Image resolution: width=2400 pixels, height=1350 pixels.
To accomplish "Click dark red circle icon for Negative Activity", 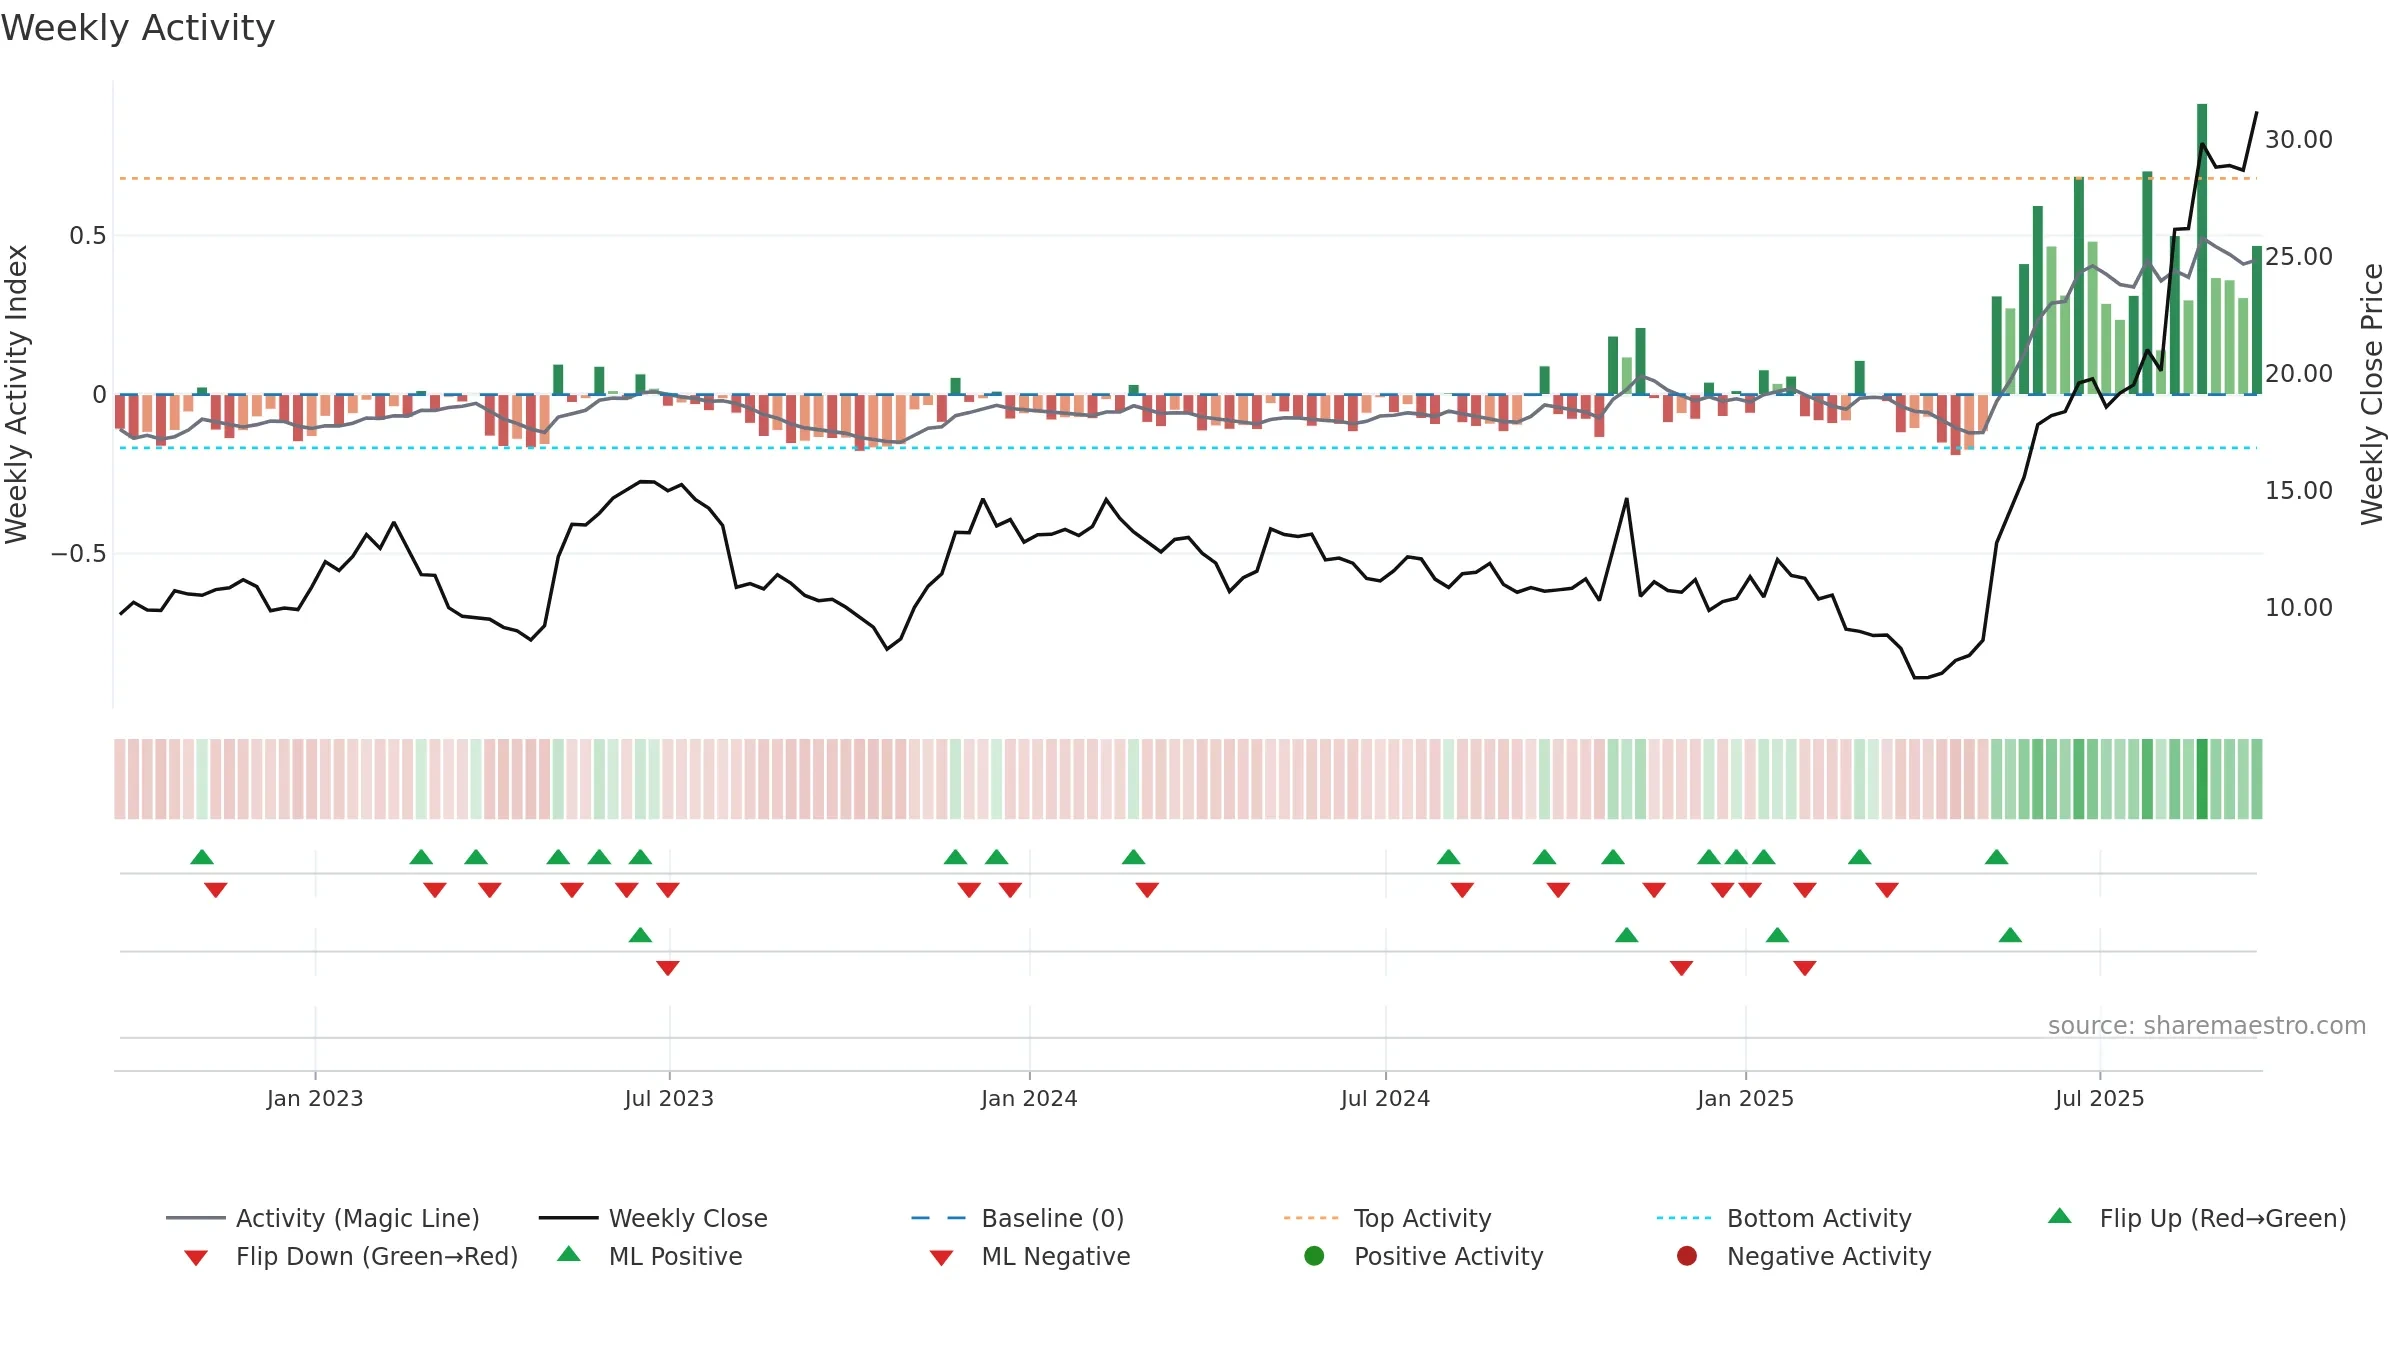I will pyautogui.click(x=1687, y=1256).
